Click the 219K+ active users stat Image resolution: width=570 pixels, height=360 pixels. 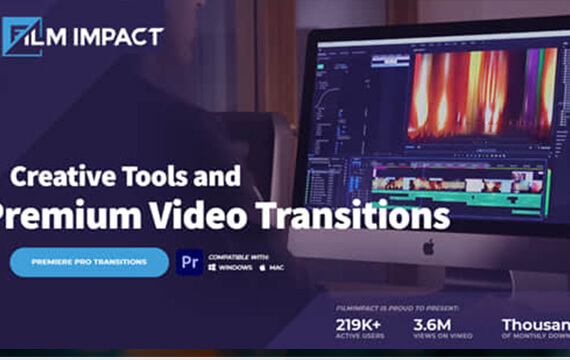(x=360, y=328)
